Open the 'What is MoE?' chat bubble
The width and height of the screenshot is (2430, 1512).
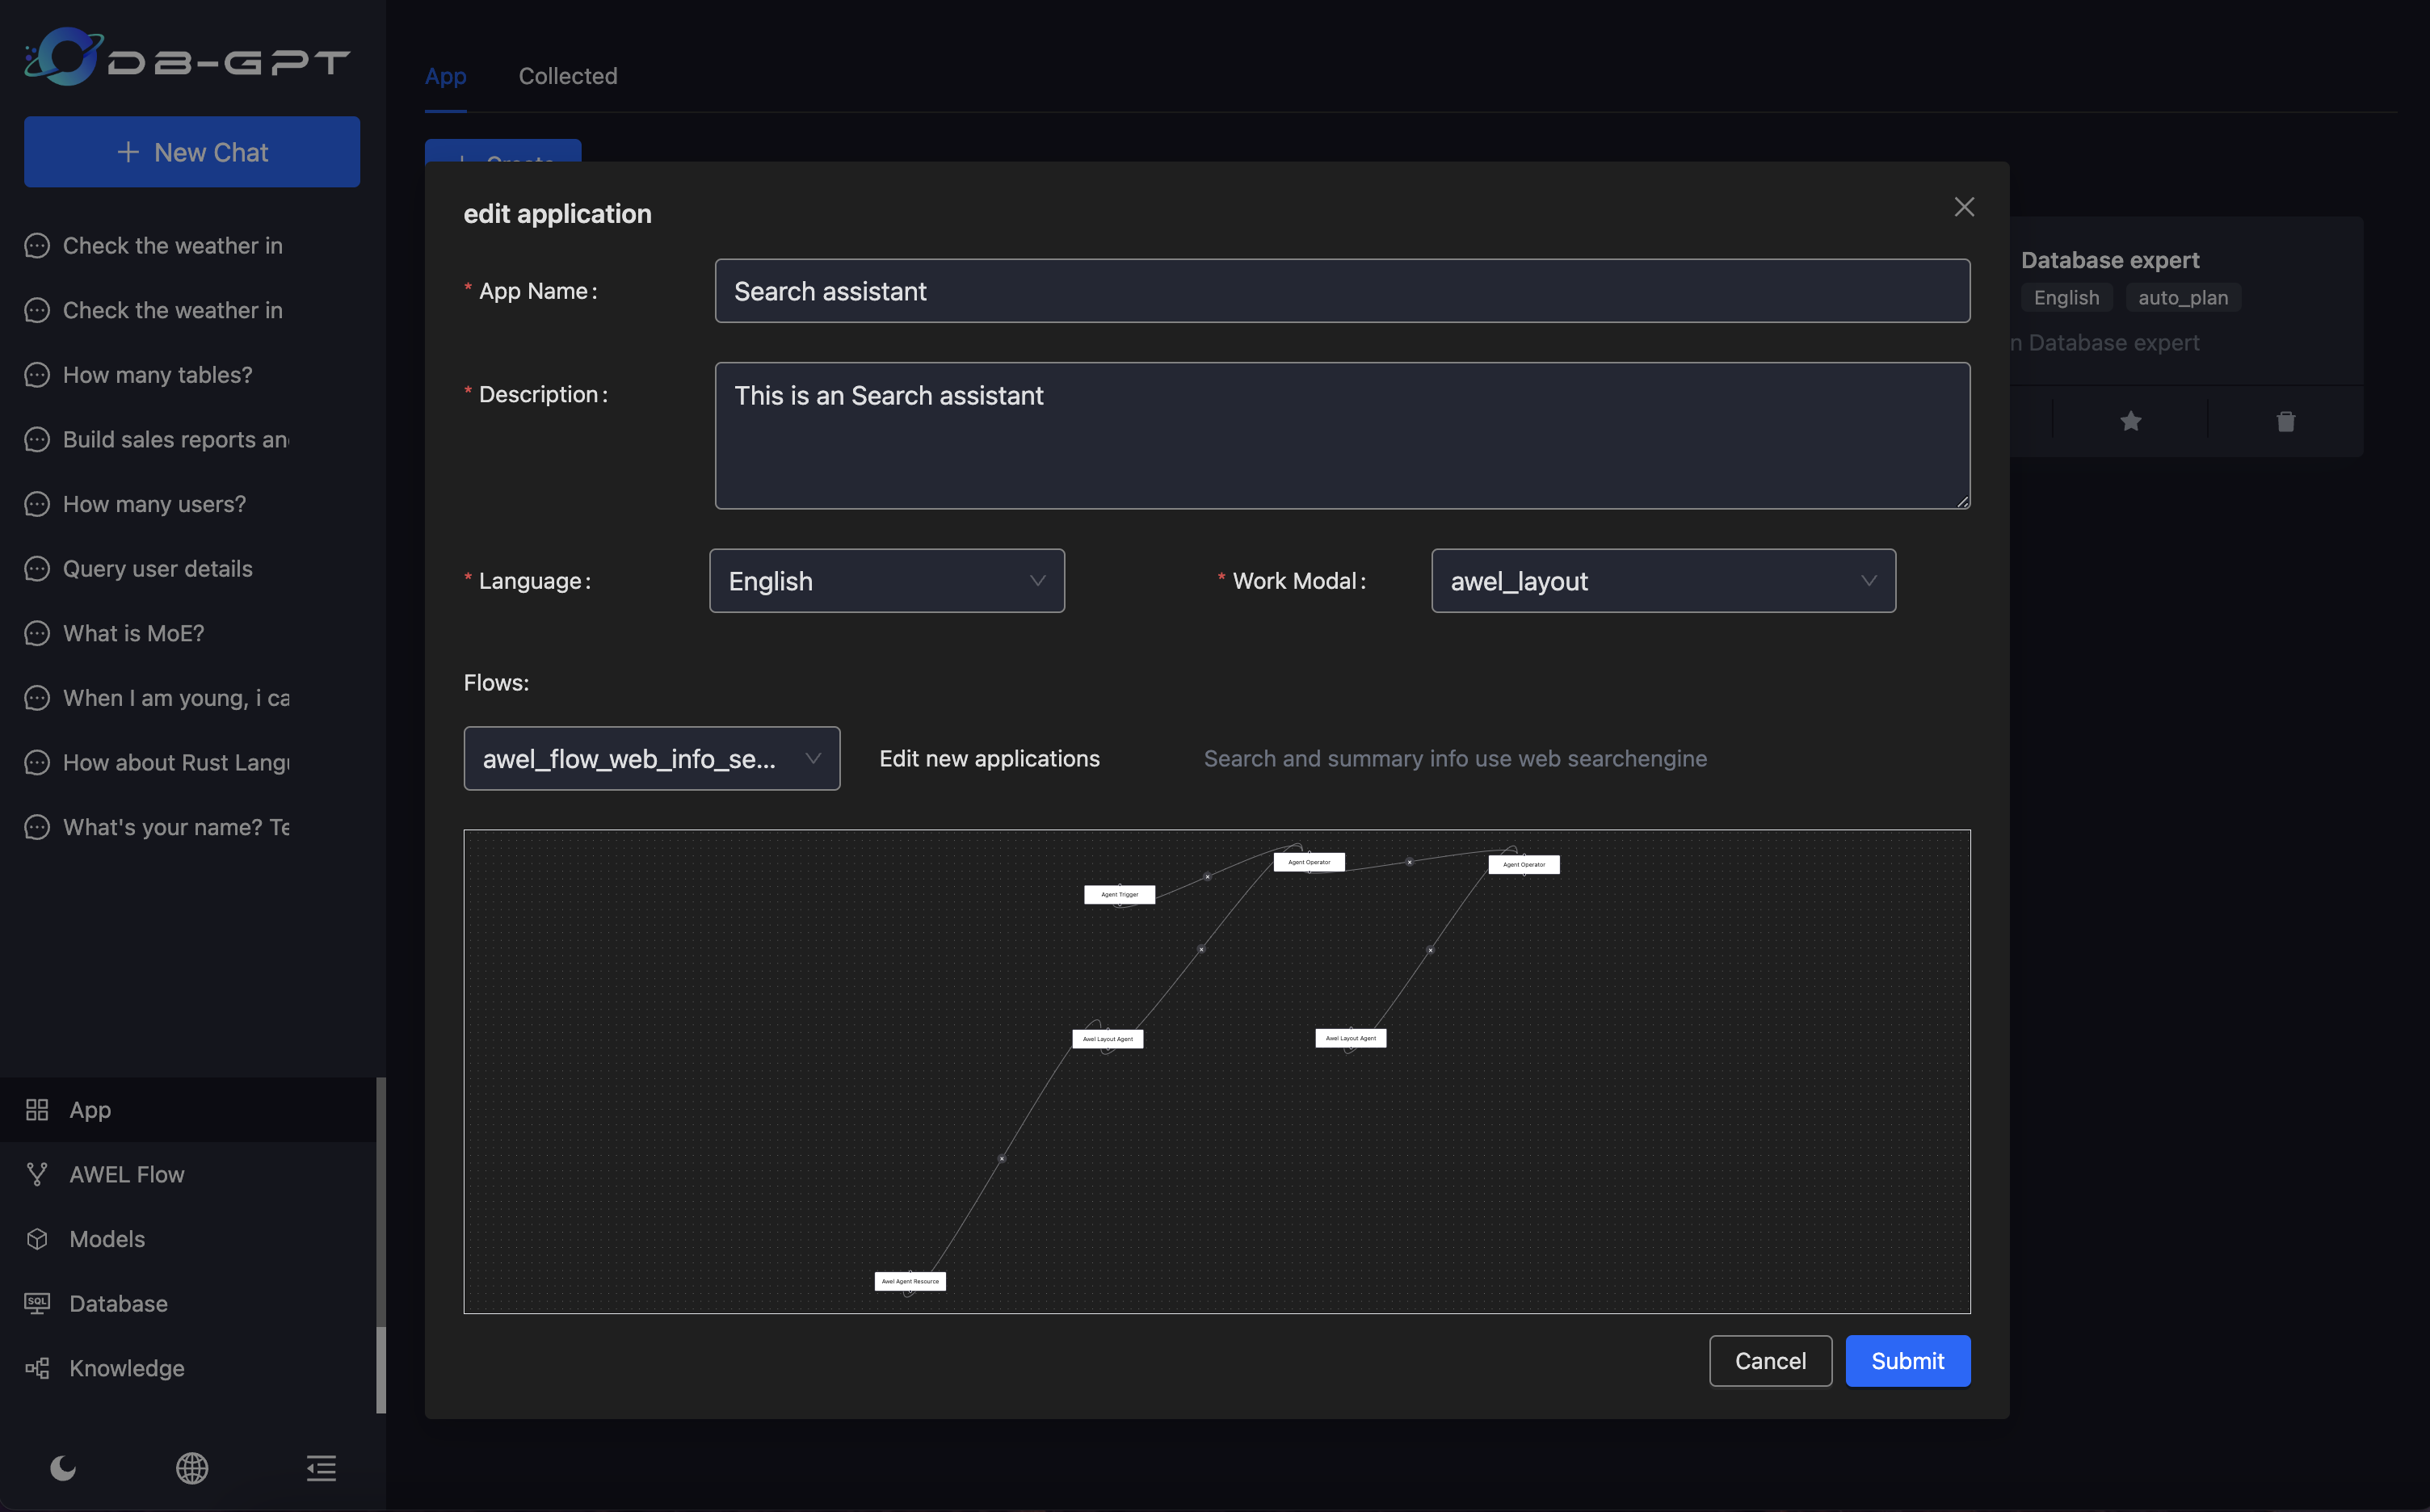[133, 633]
